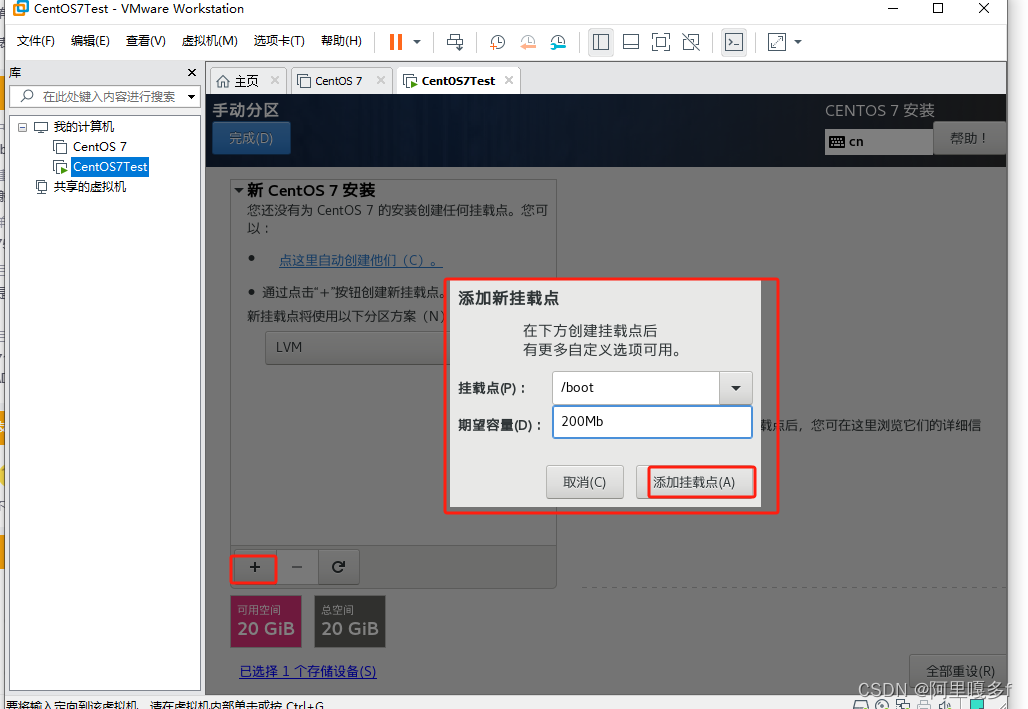Screen dimensions: 1028x709
Task: Switch to the CentOS 7 tab
Action: point(338,80)
